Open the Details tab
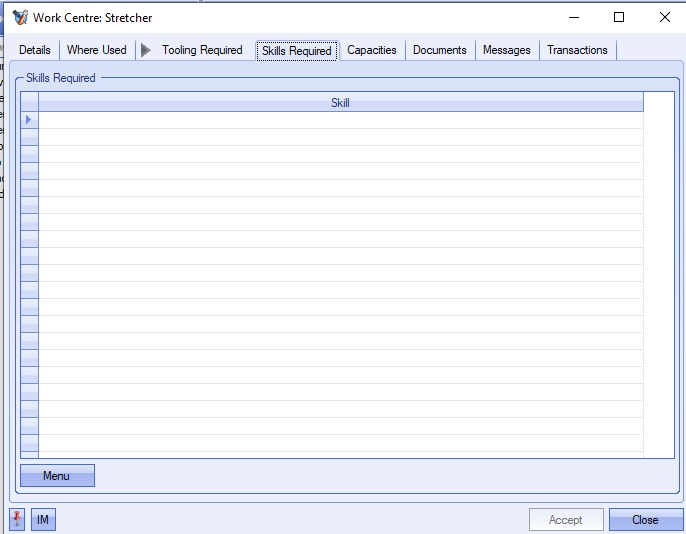Image resolution: width=686 pixels, height=534 pixels. click(x=35, y=50)
